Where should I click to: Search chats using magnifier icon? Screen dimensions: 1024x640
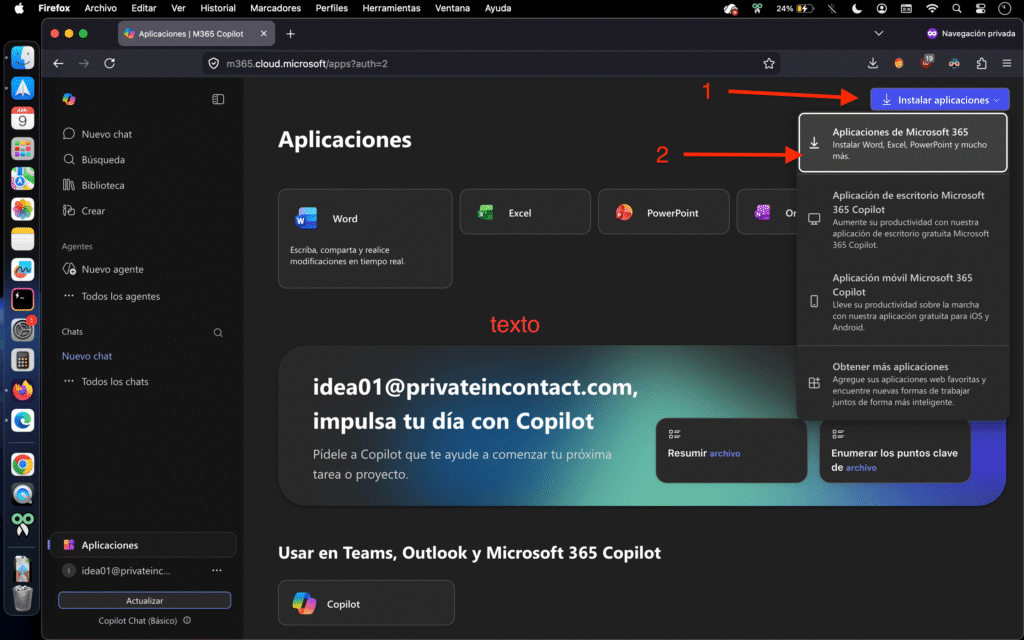coord(218,332)
